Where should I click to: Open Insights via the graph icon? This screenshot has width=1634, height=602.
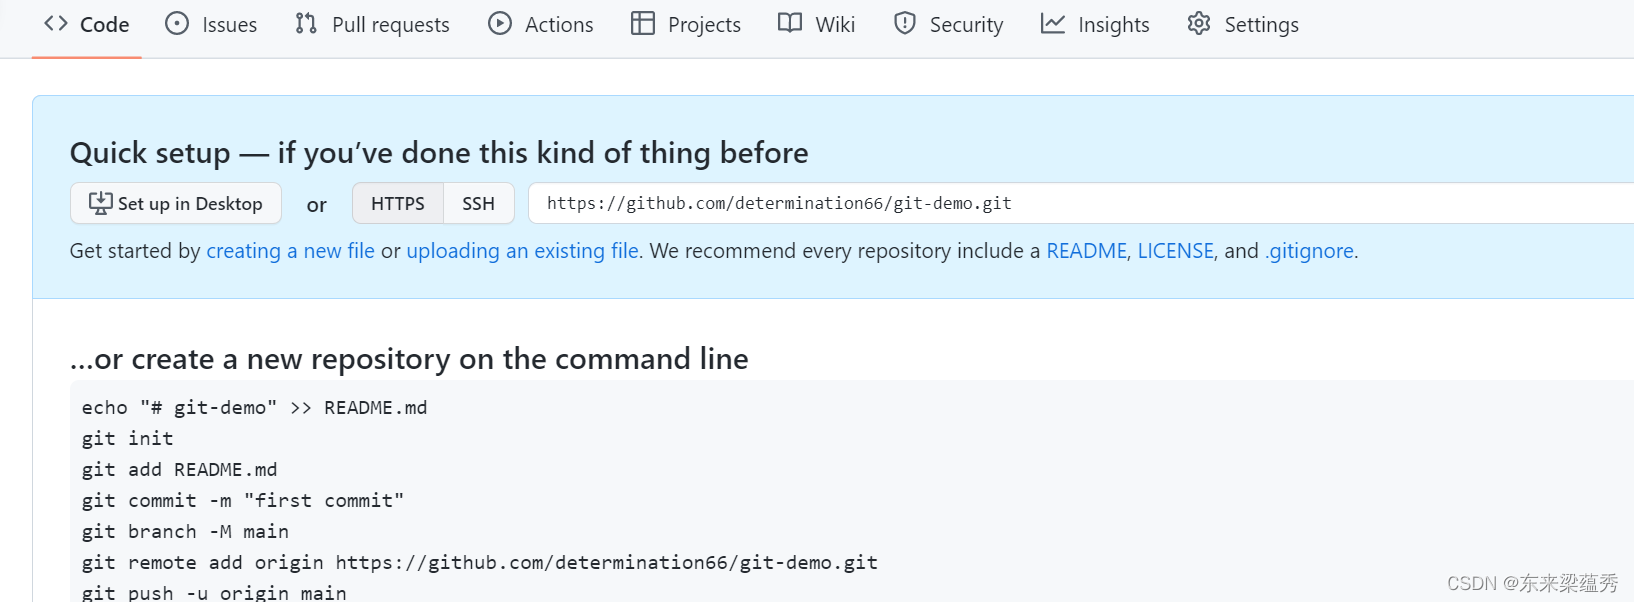pos(1053,23)
